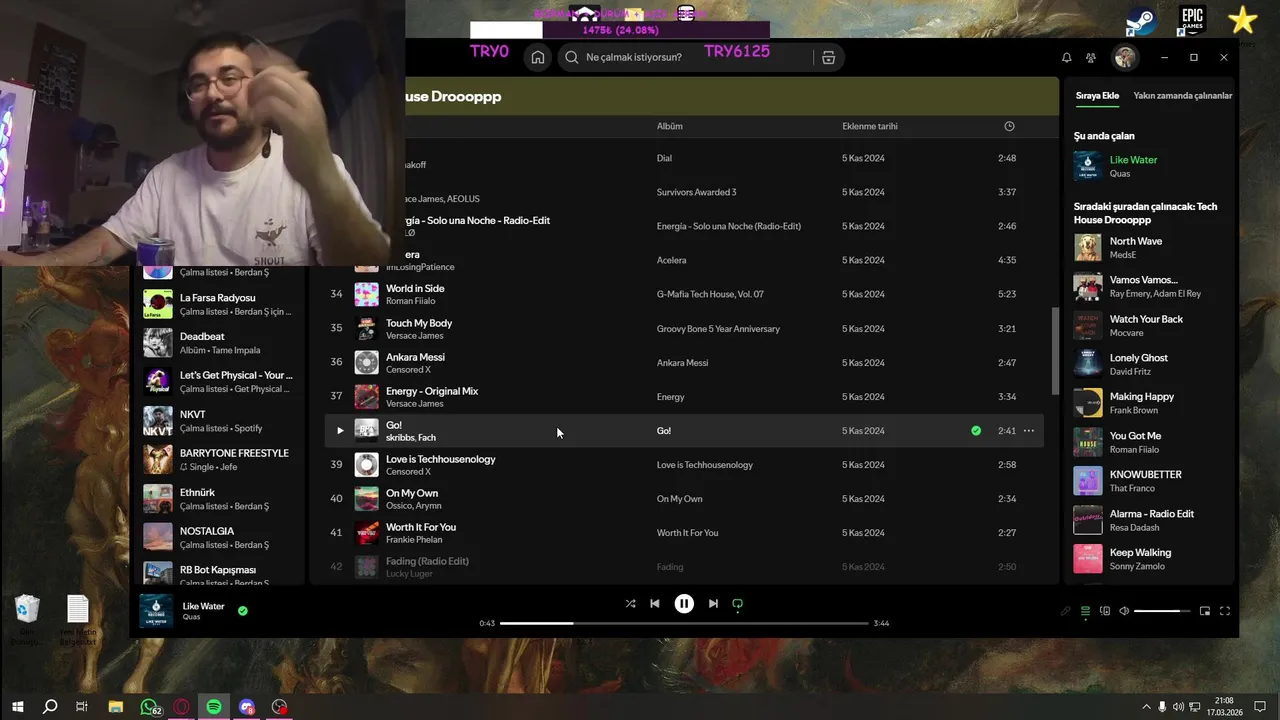Skip to next track
This screenshot has width=1280, height=720.
tap(713, 604)
